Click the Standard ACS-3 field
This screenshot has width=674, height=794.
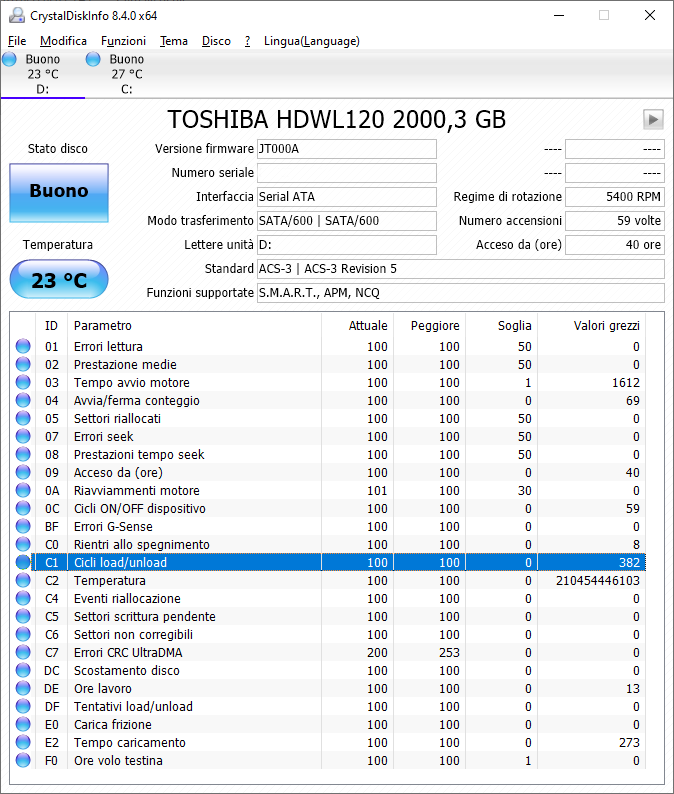[x=461, y=269]
